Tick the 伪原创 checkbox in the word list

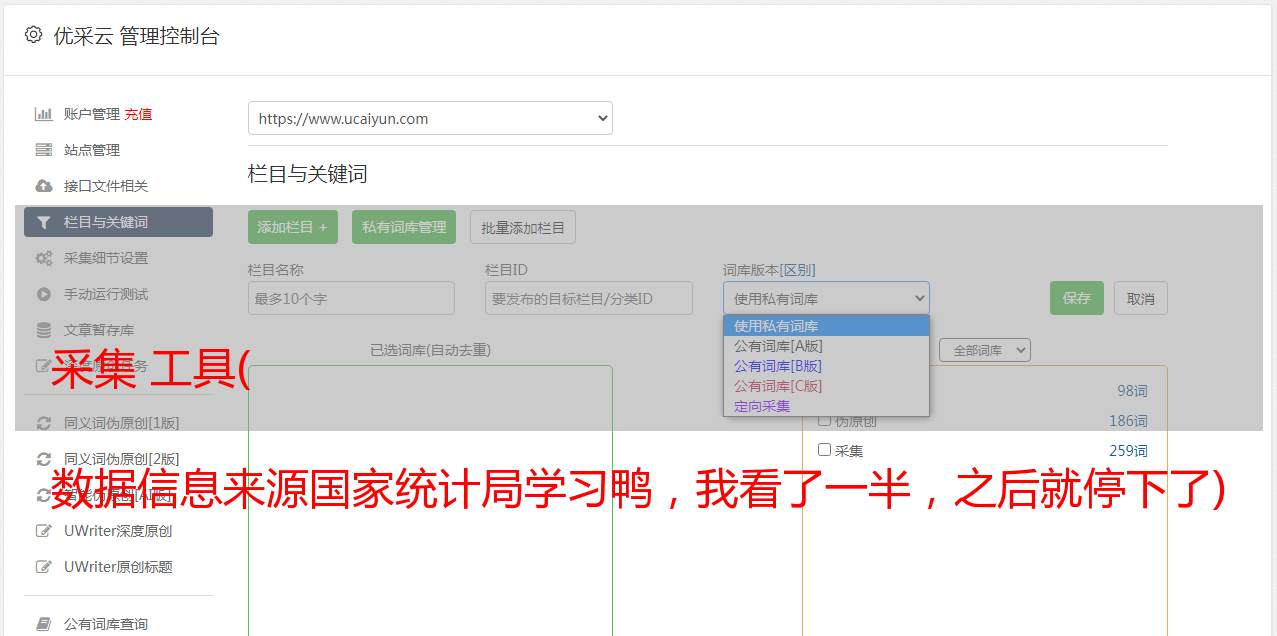(825, 420)
